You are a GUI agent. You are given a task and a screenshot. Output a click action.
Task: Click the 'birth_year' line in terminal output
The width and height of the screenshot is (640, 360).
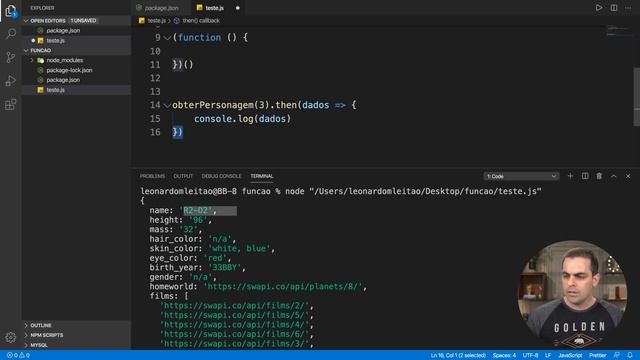[x=198, y=268]
